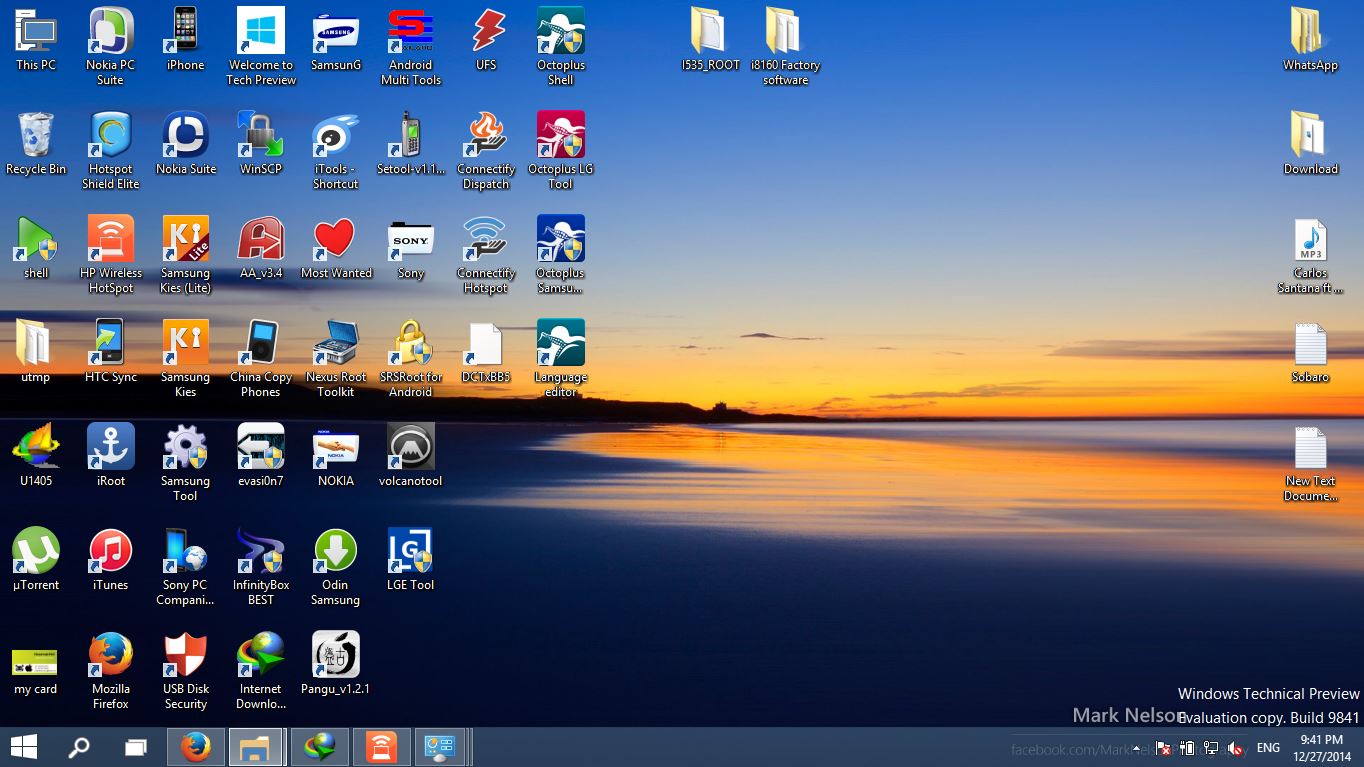Show hidden system tray icons

pyautogui.click(x=1136, y=748)
